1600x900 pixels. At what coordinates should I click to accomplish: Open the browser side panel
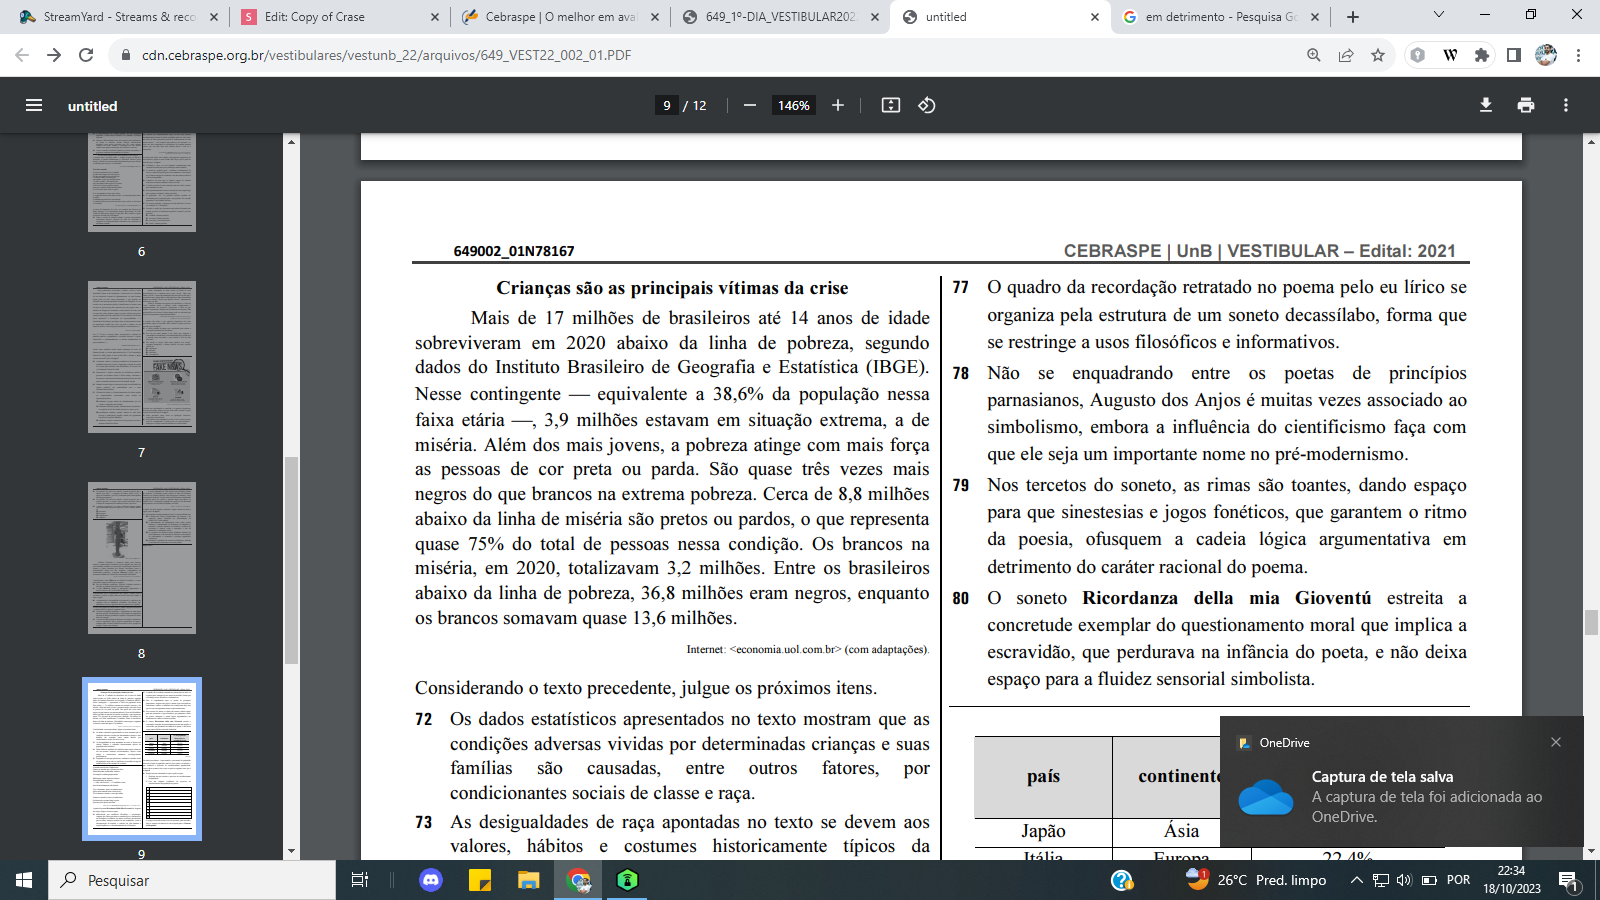pos(1514,55)
